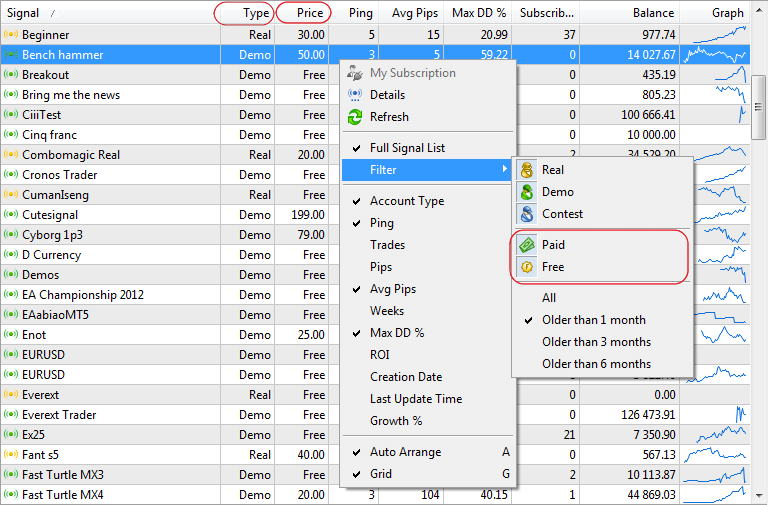769x505 pixels.
Task: Toggle the Avg Pips column option
Action: (428, 289)
